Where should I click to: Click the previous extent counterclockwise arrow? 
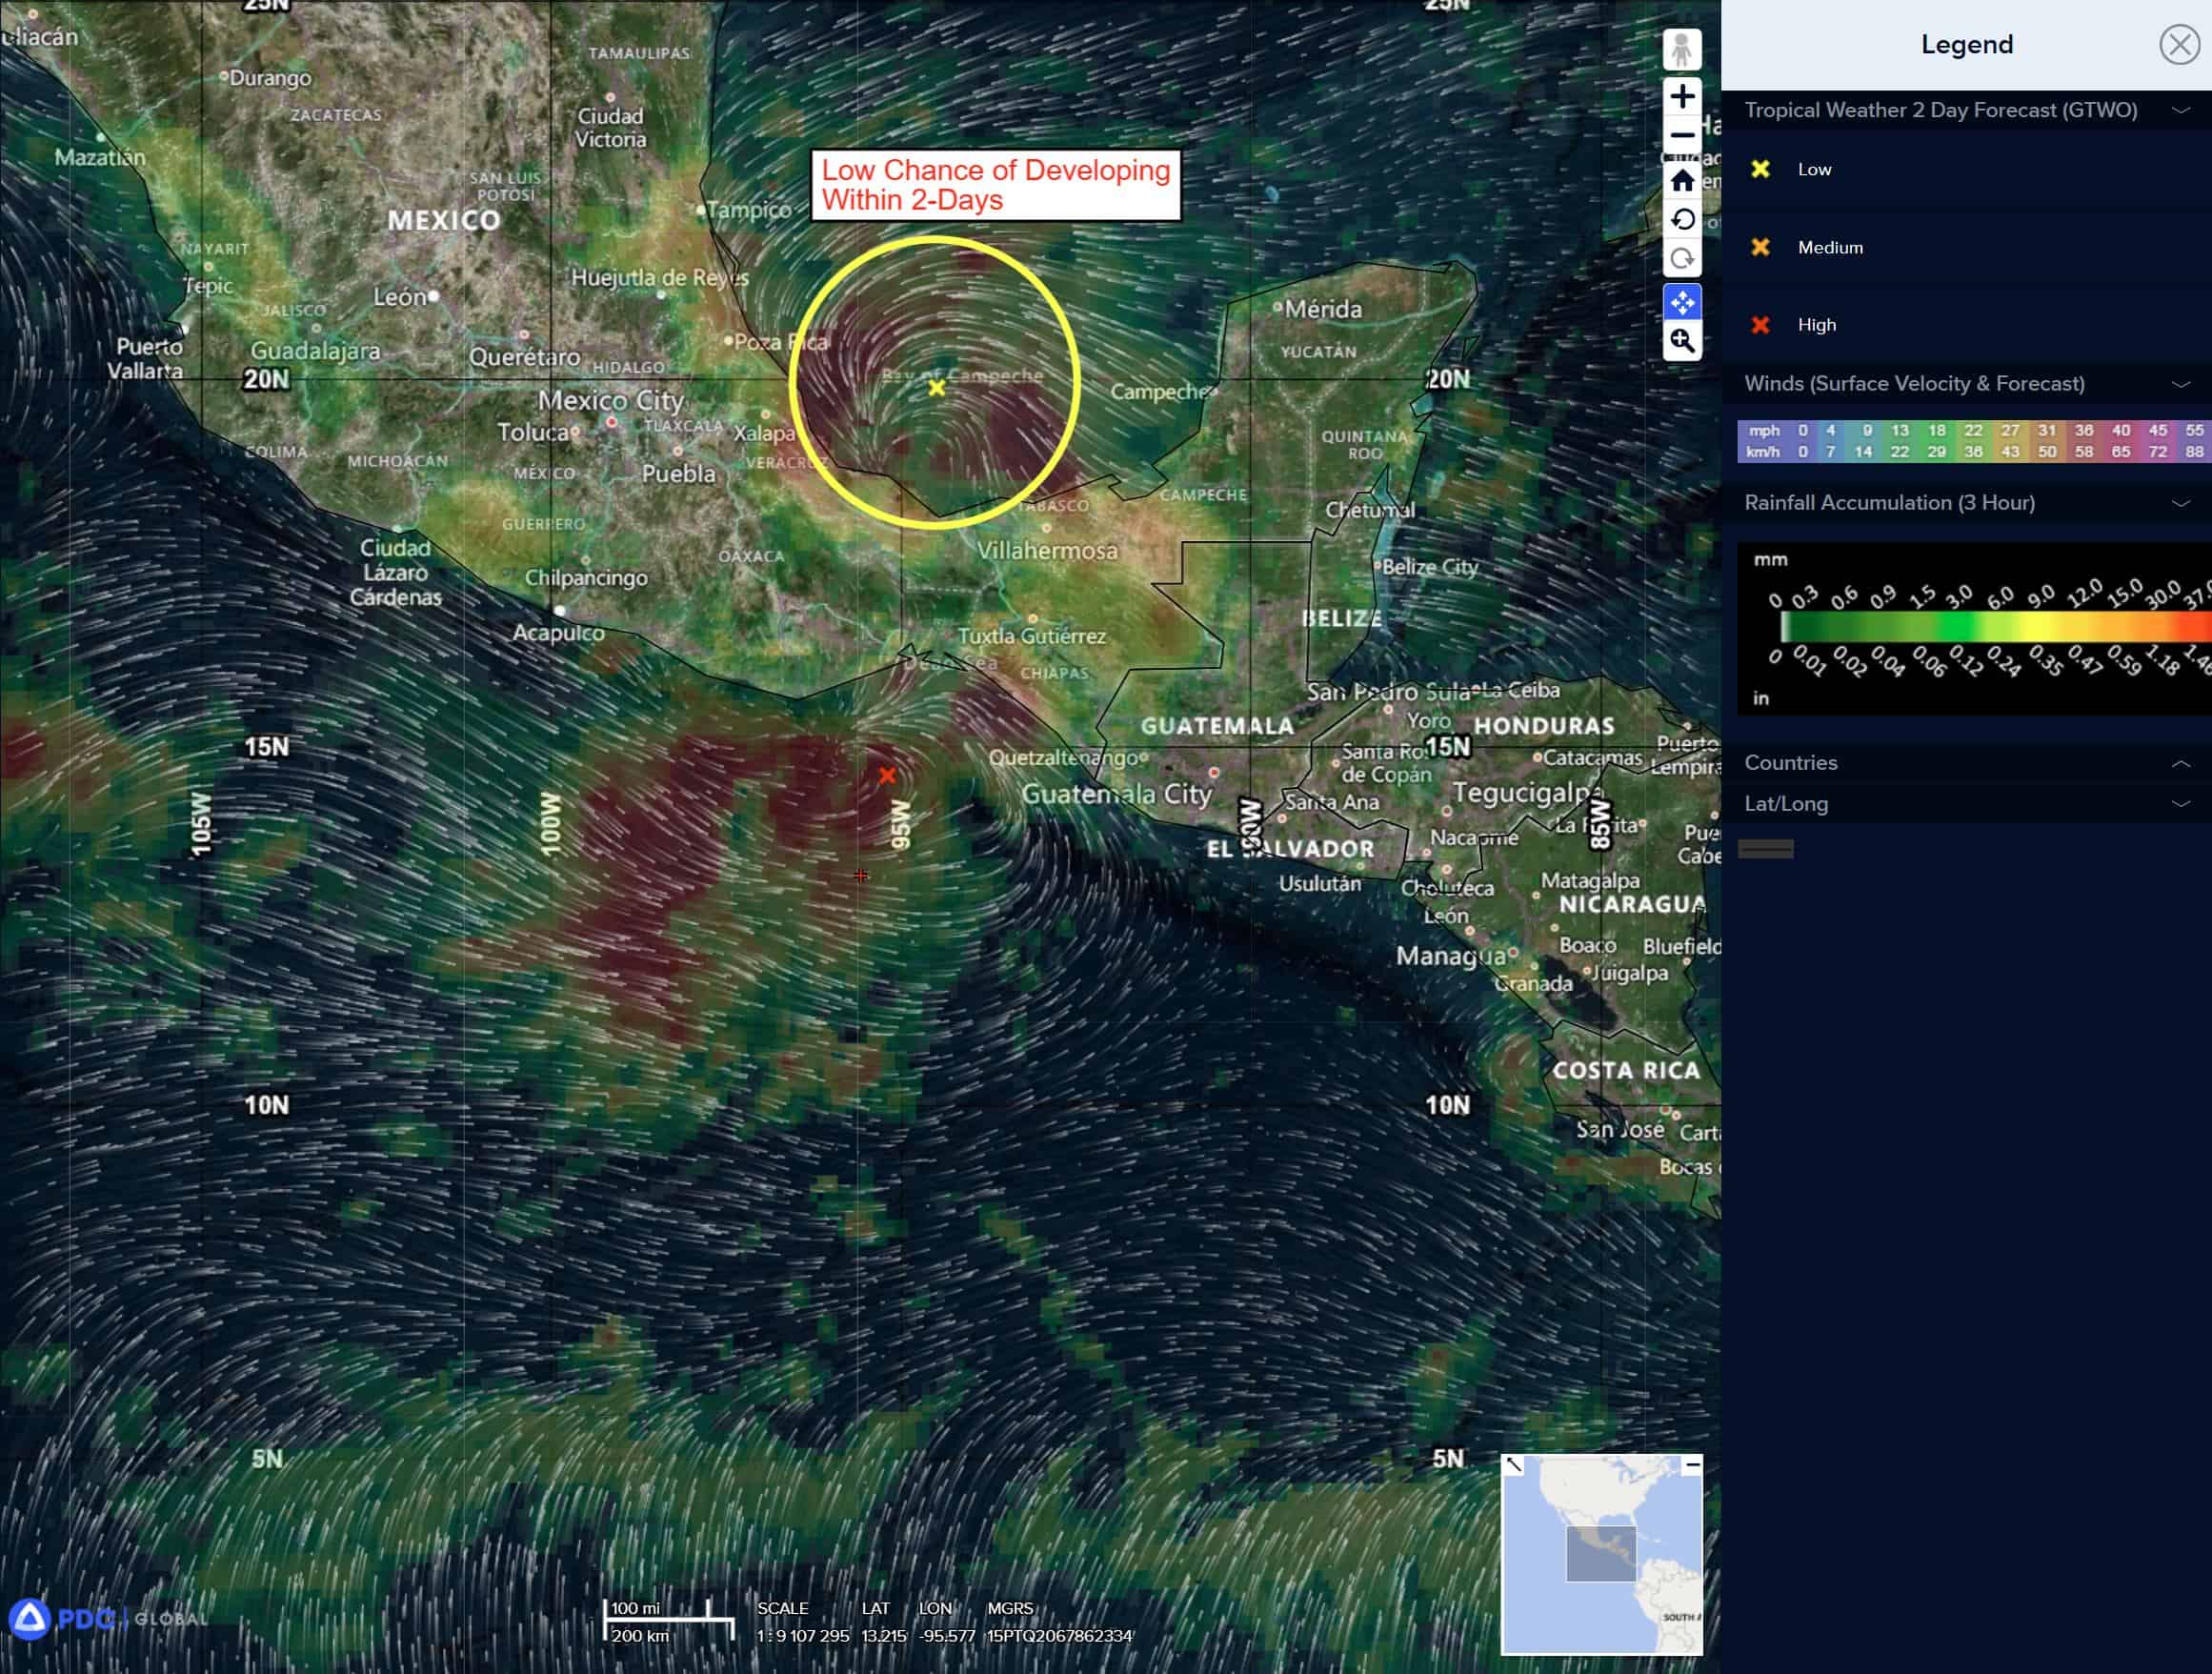[x=1681, y=219]
